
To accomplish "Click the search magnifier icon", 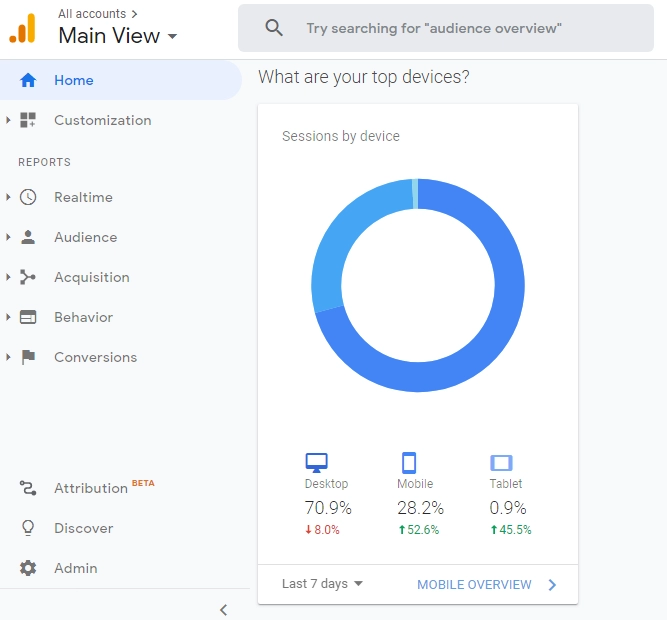I will [x=274, y=28].
